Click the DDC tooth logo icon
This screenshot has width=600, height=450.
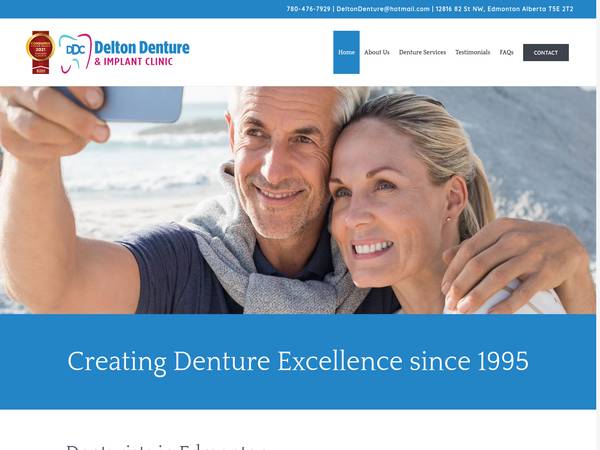point(75,53)
